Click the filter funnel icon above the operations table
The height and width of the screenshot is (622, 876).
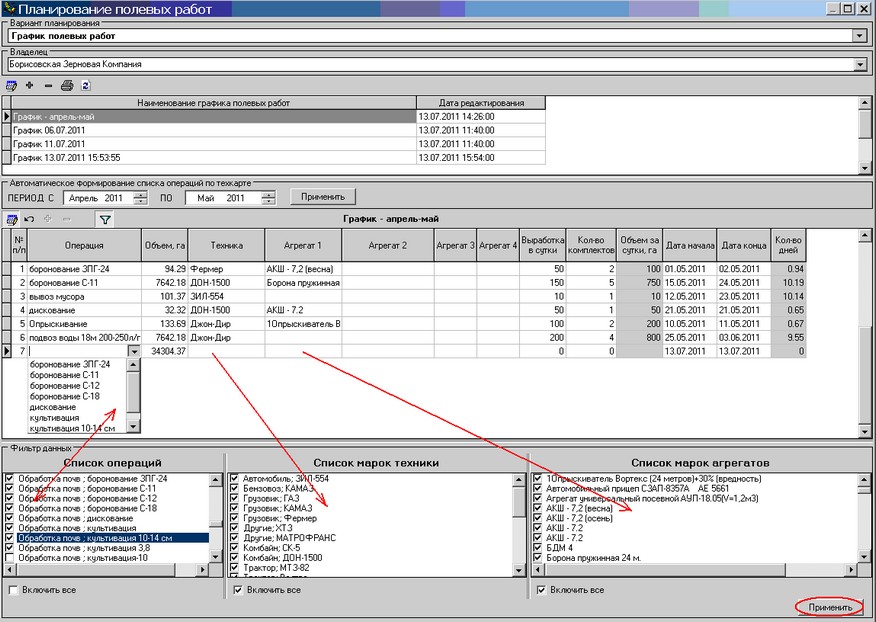coord(105,219)
